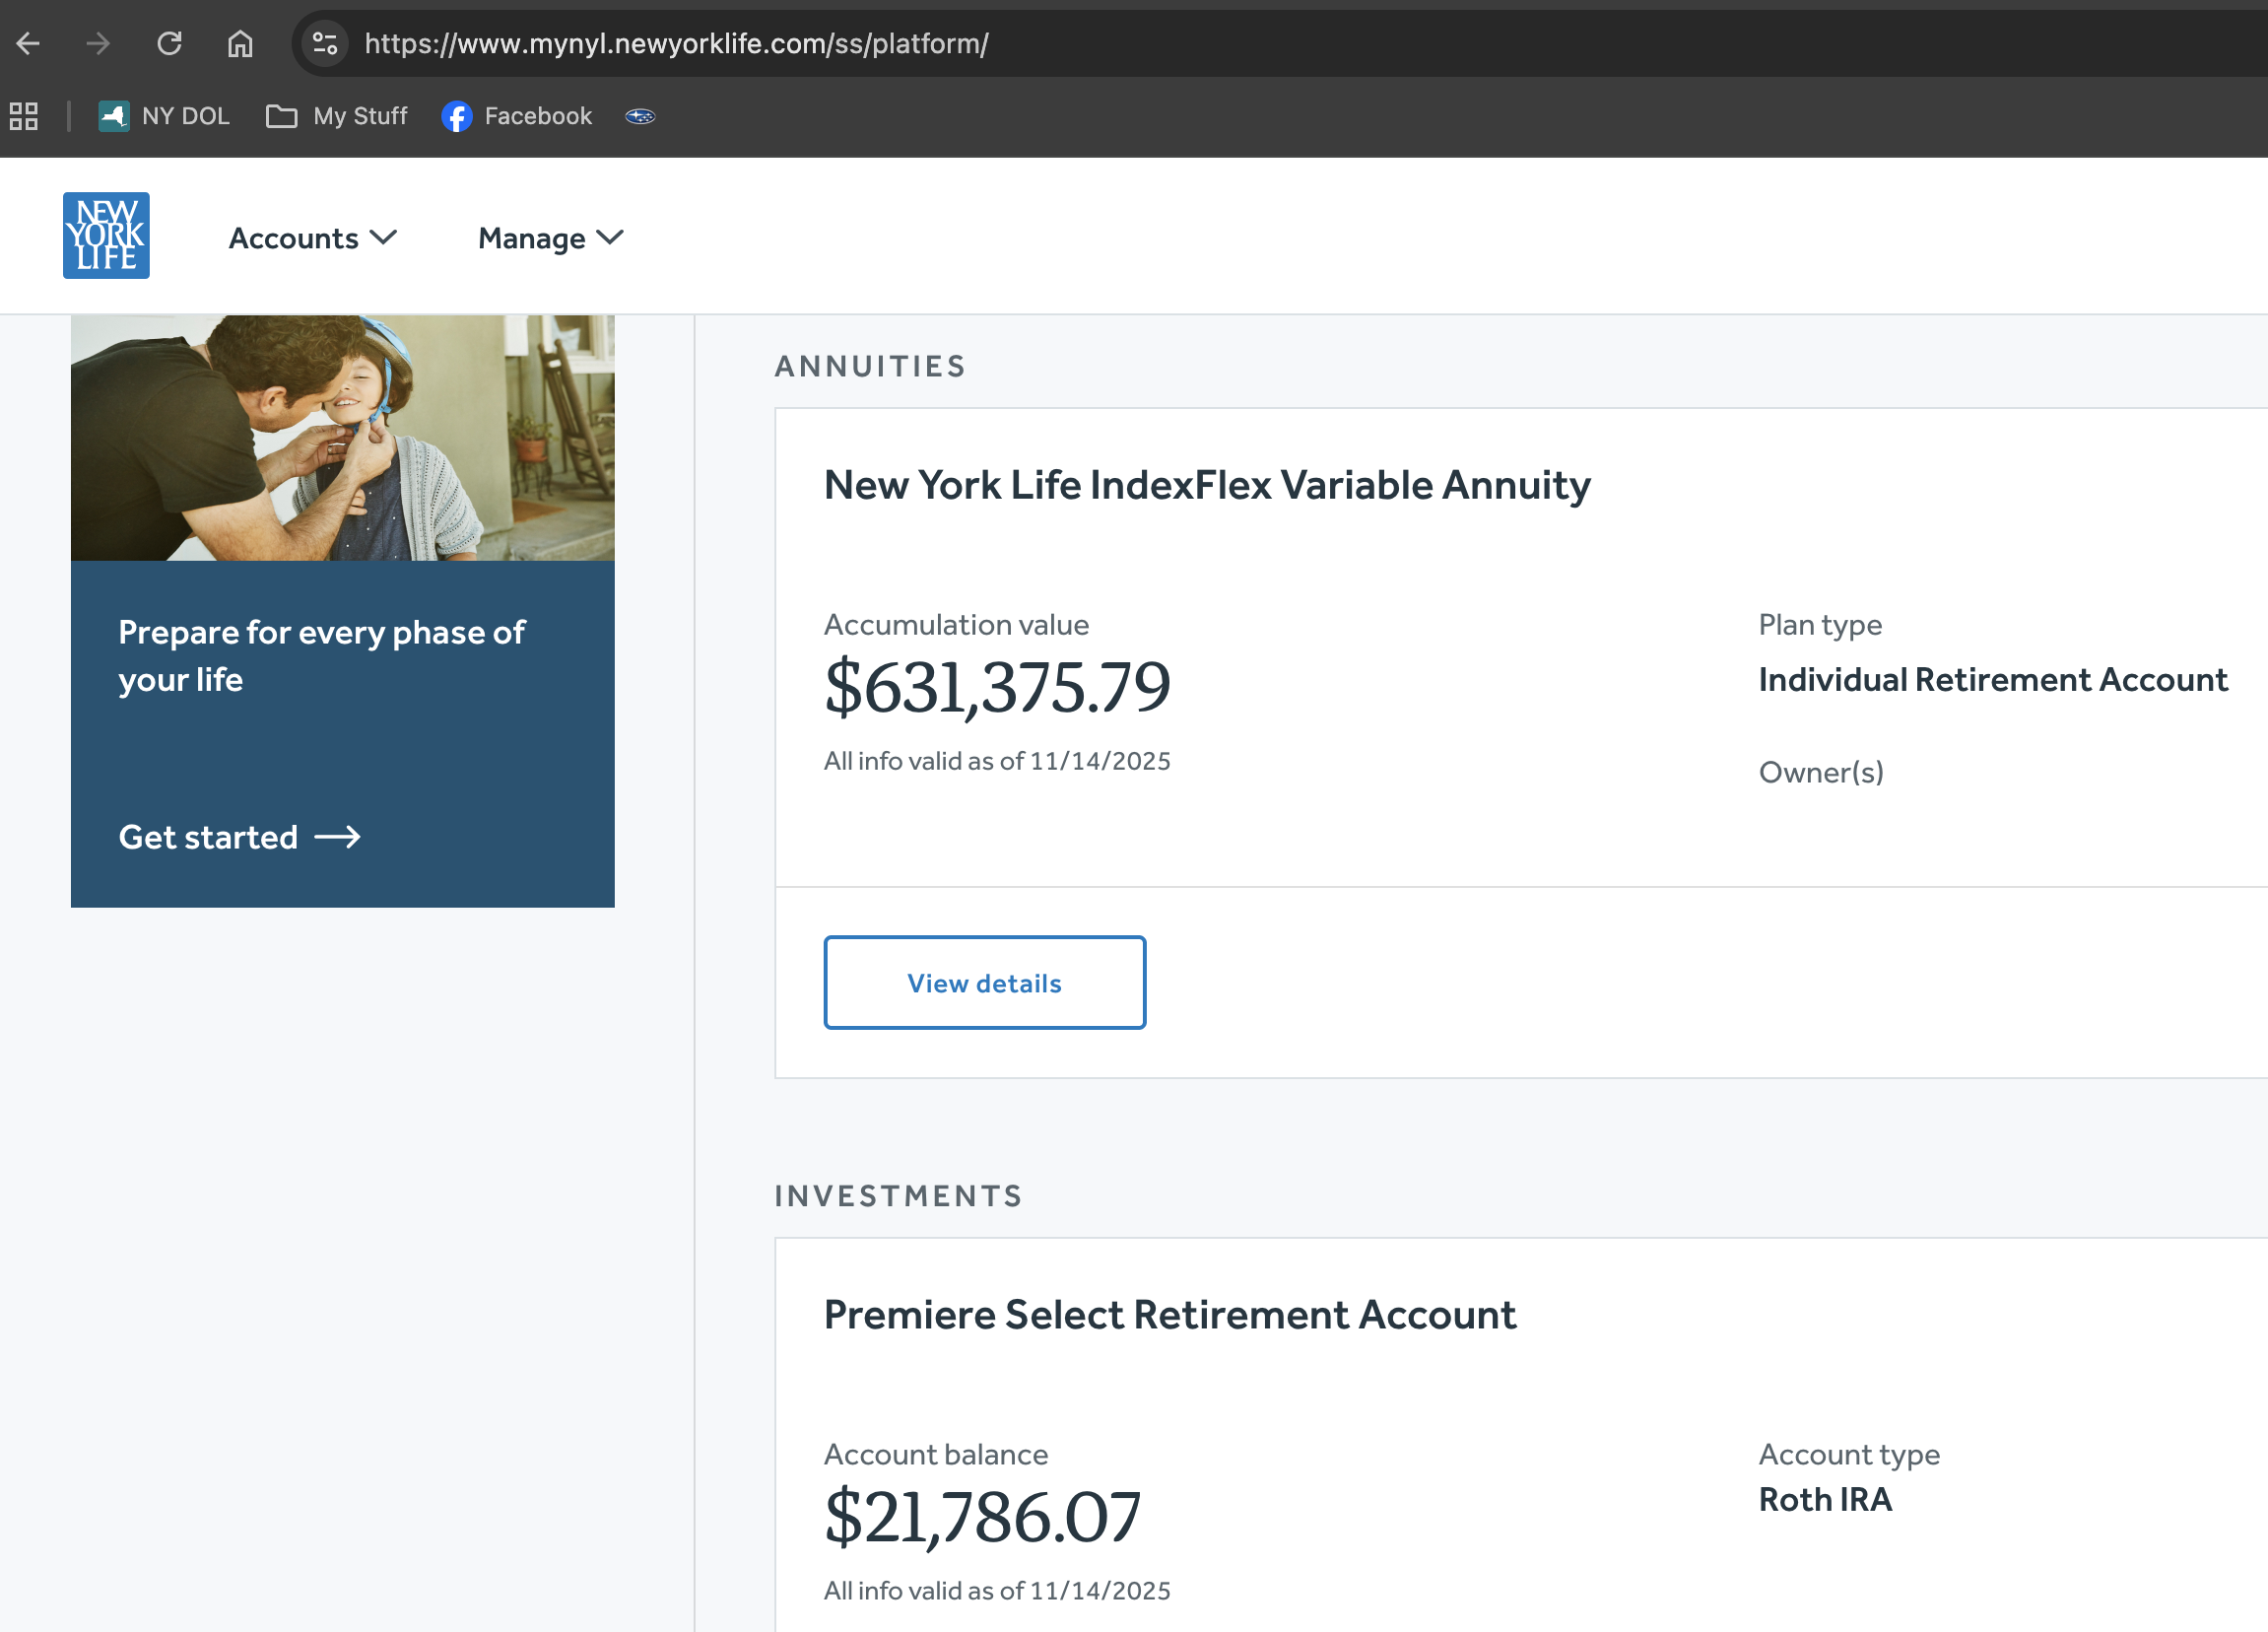The height and width of the screenshot is (1632, 2268).
Task: Click the browser forward arrow
Action: tap(98, 43)
